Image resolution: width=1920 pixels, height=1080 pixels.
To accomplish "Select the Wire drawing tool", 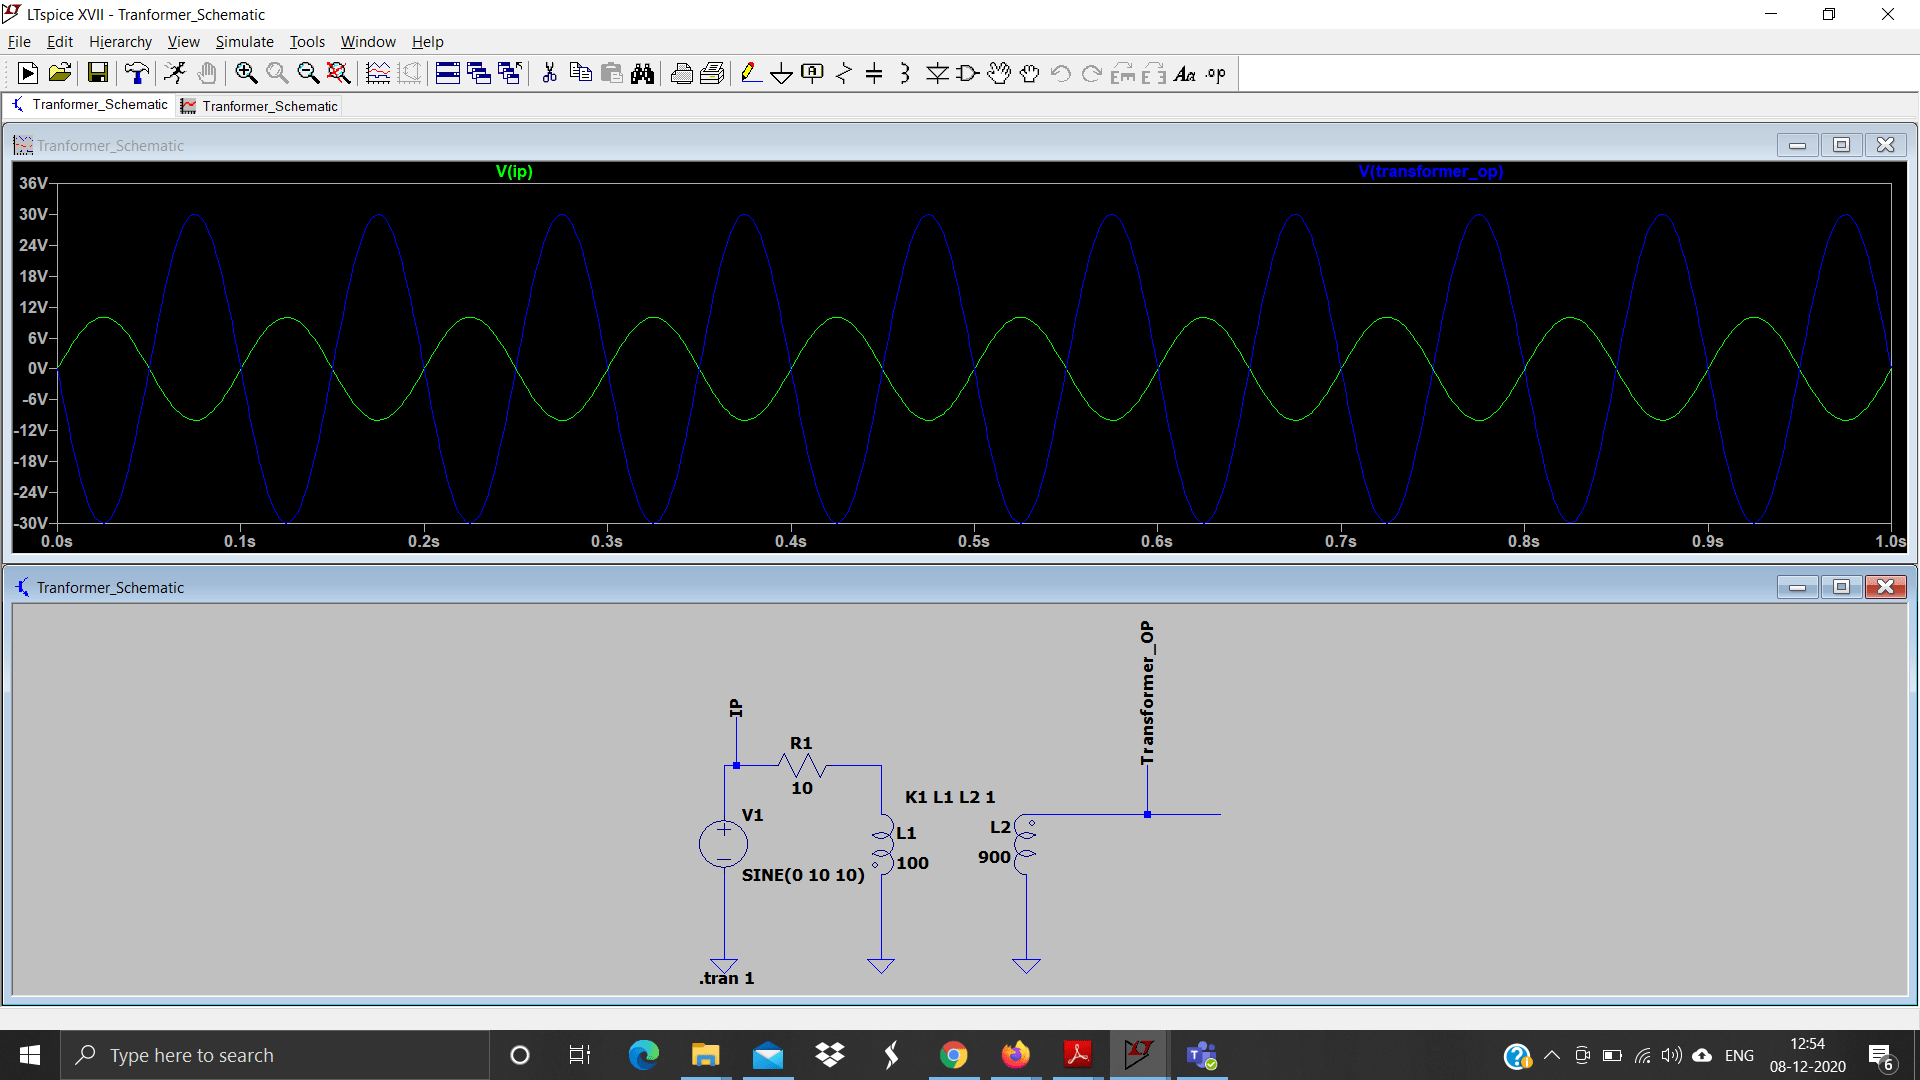I will coord(752,72).
